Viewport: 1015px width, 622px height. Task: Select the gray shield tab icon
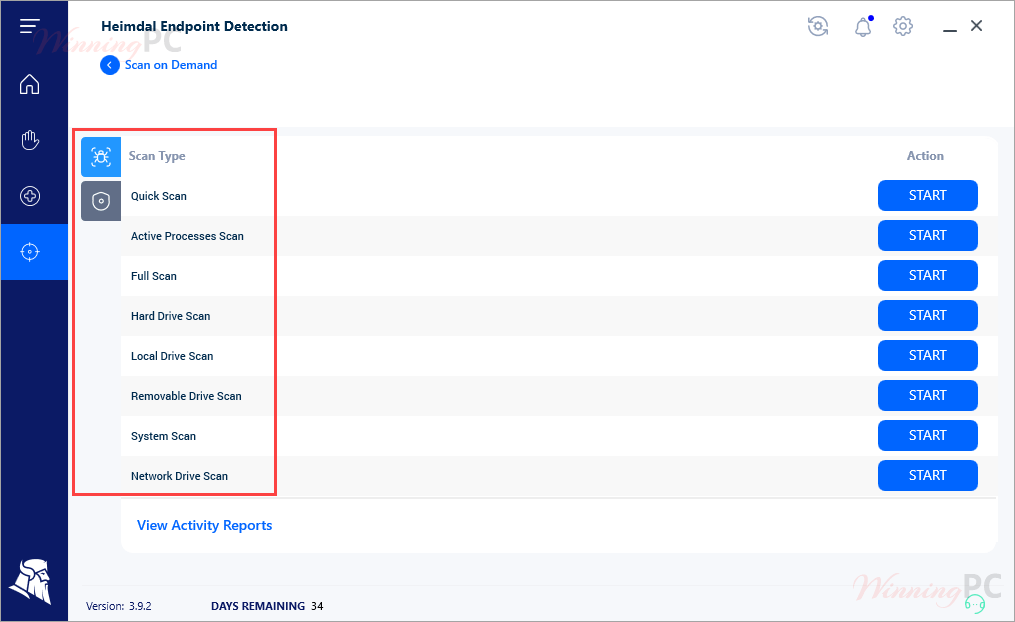pos(101,201)
